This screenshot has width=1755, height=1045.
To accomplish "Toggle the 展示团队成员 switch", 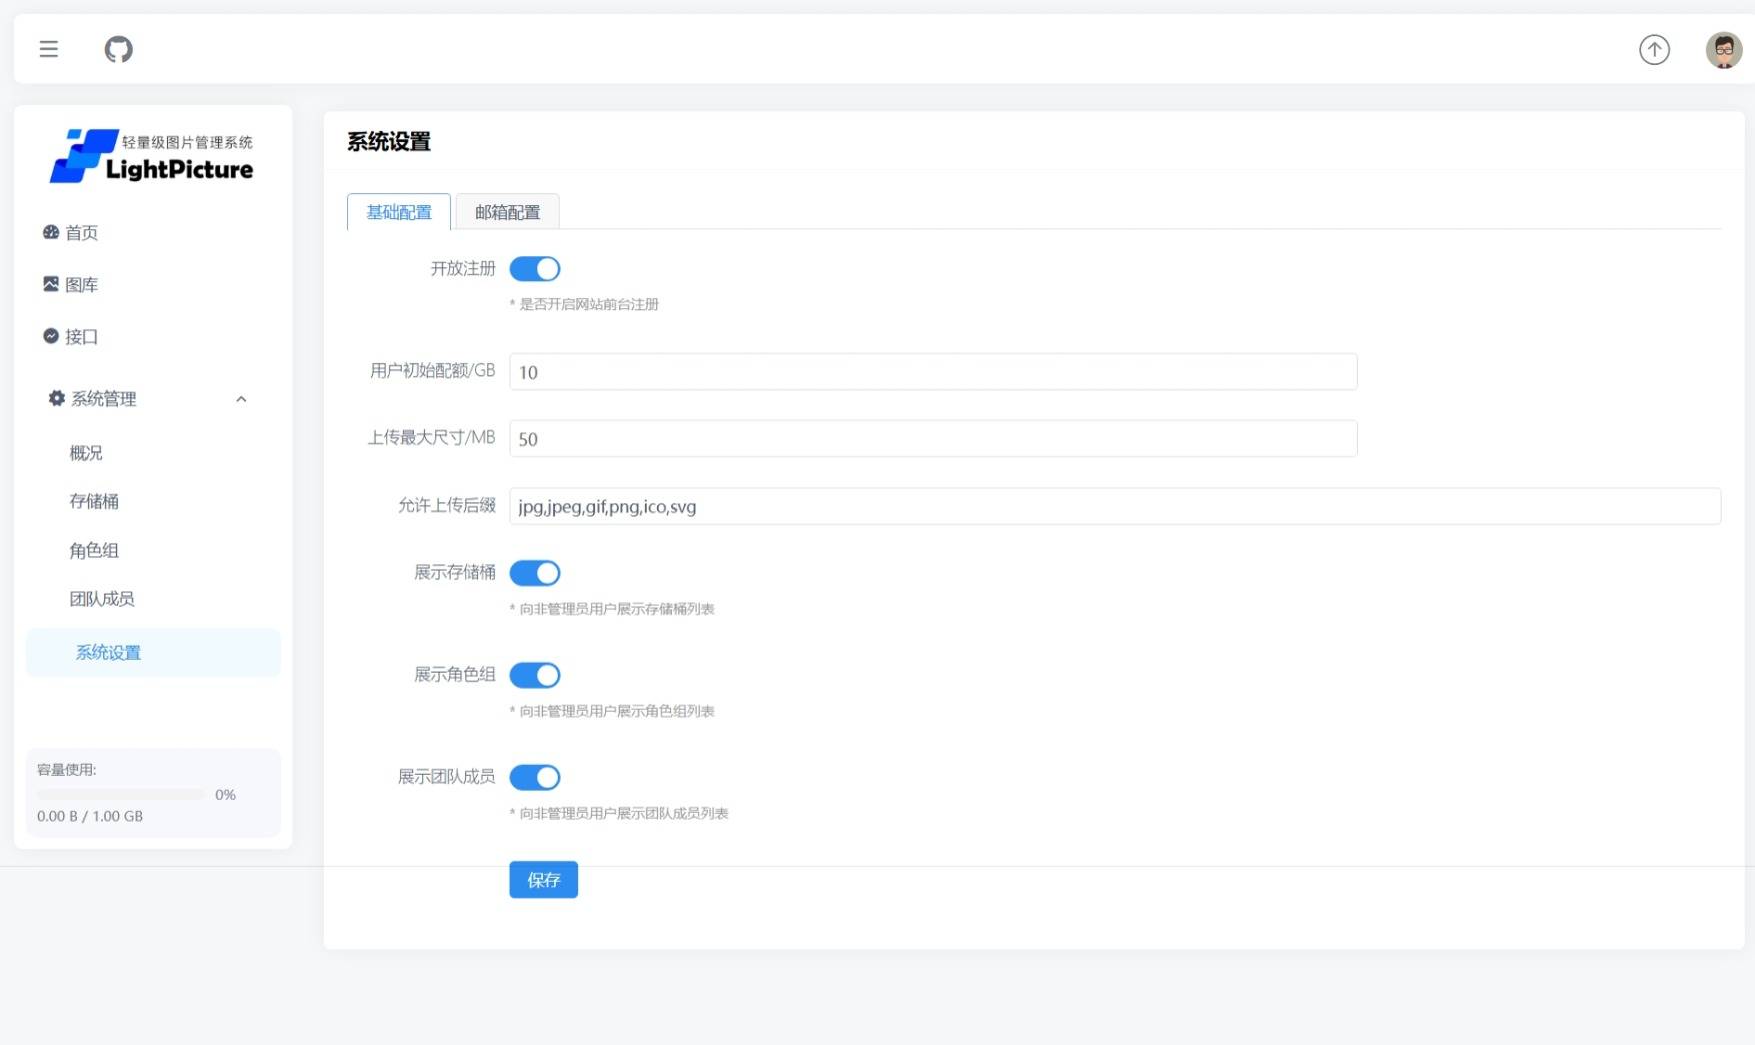I will [535, 777].
